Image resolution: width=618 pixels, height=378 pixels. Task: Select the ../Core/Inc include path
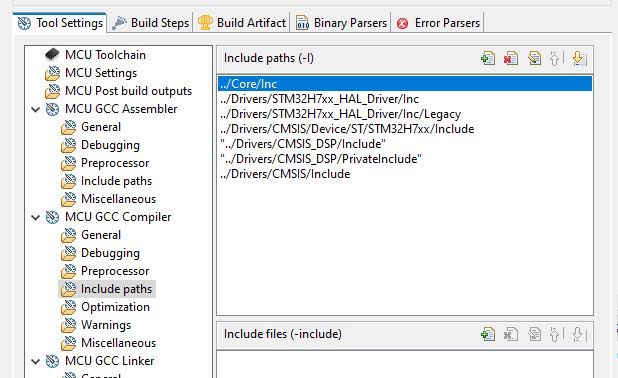click(x=405, y=84)
